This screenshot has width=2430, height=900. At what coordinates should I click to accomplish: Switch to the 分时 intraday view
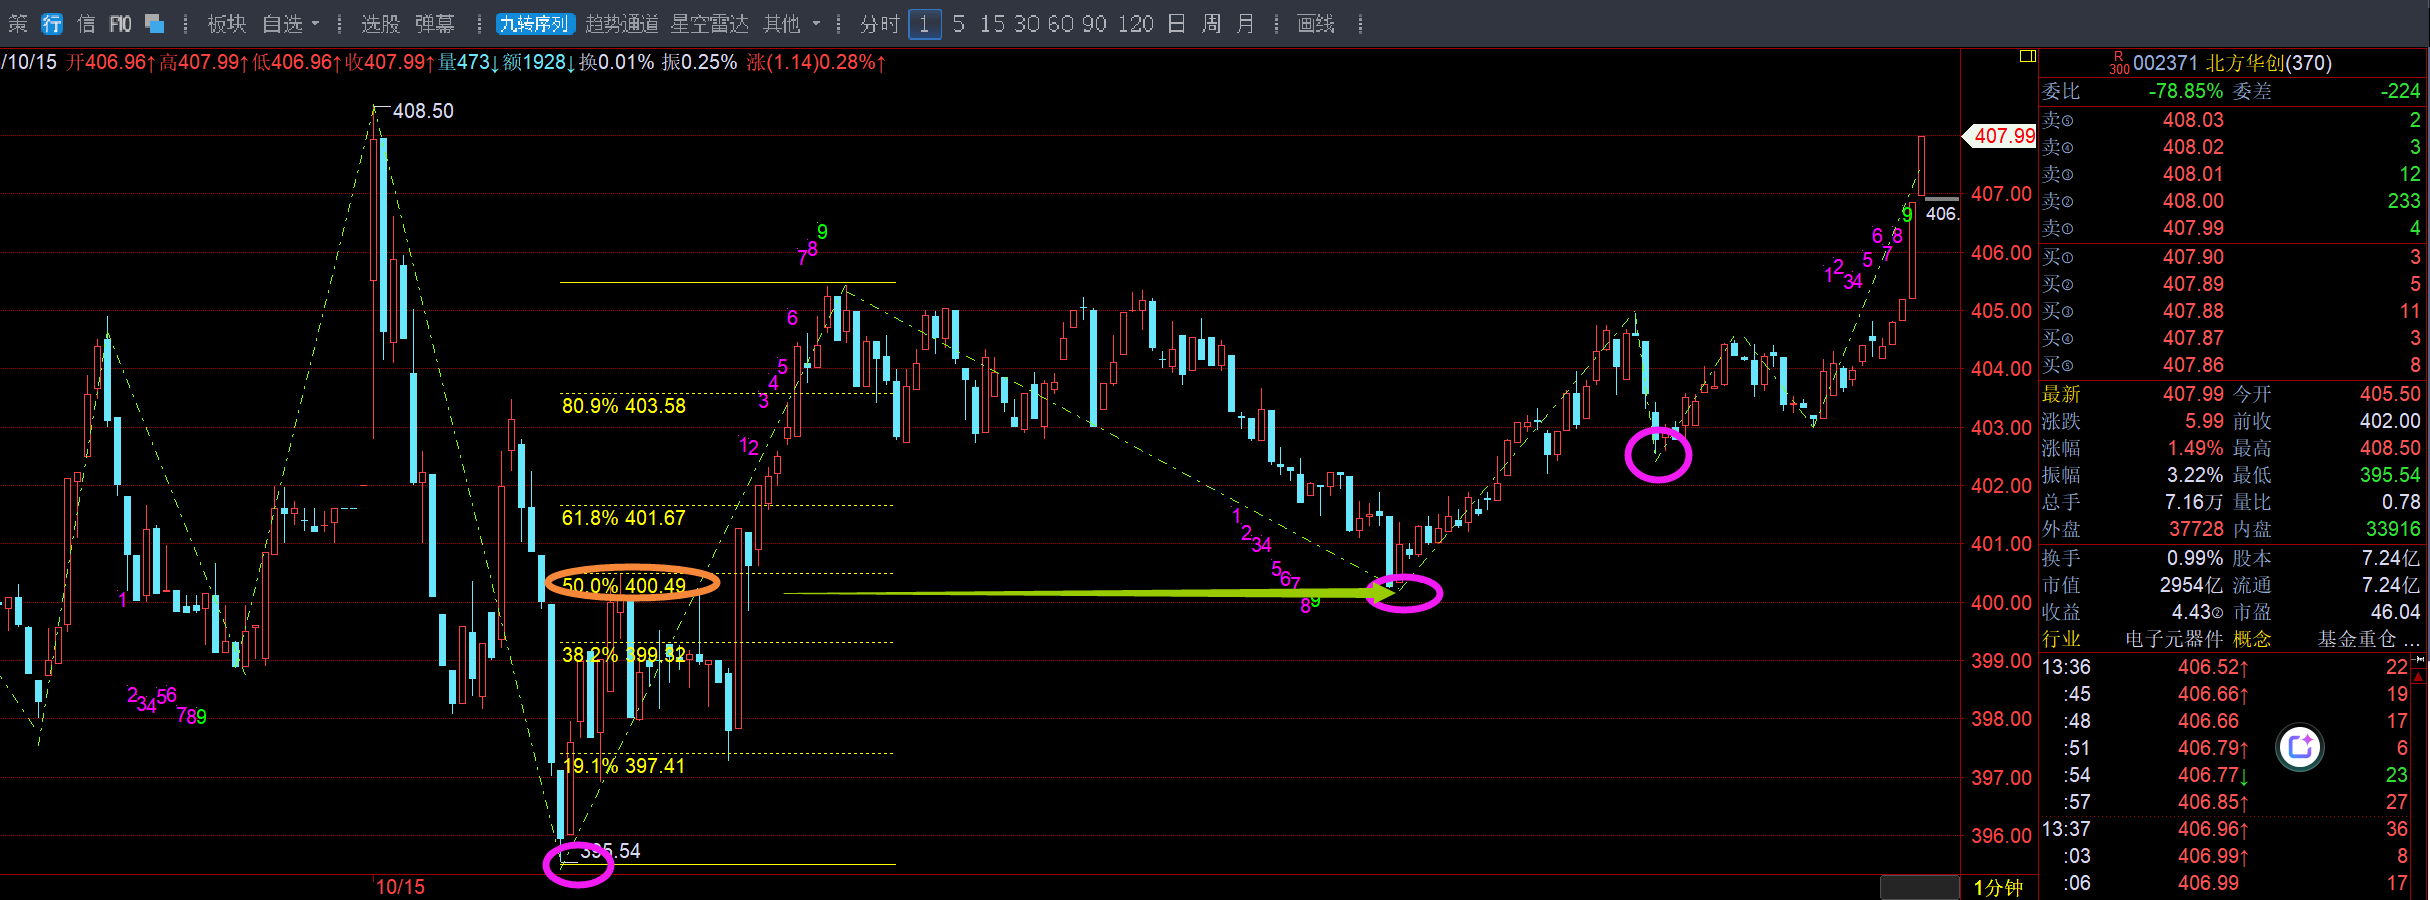click(x=880, y=24)
